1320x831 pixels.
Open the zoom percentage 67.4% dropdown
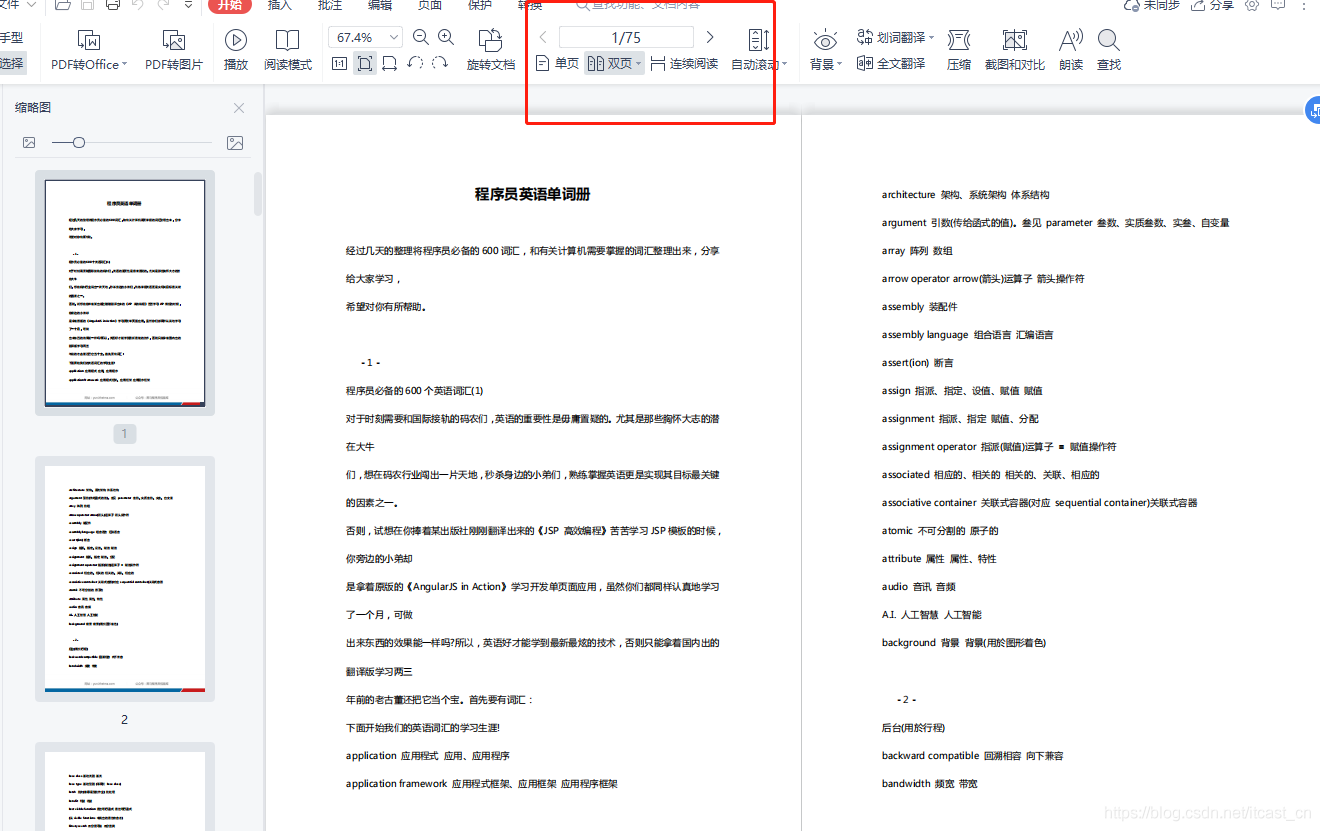click(394, 38)
